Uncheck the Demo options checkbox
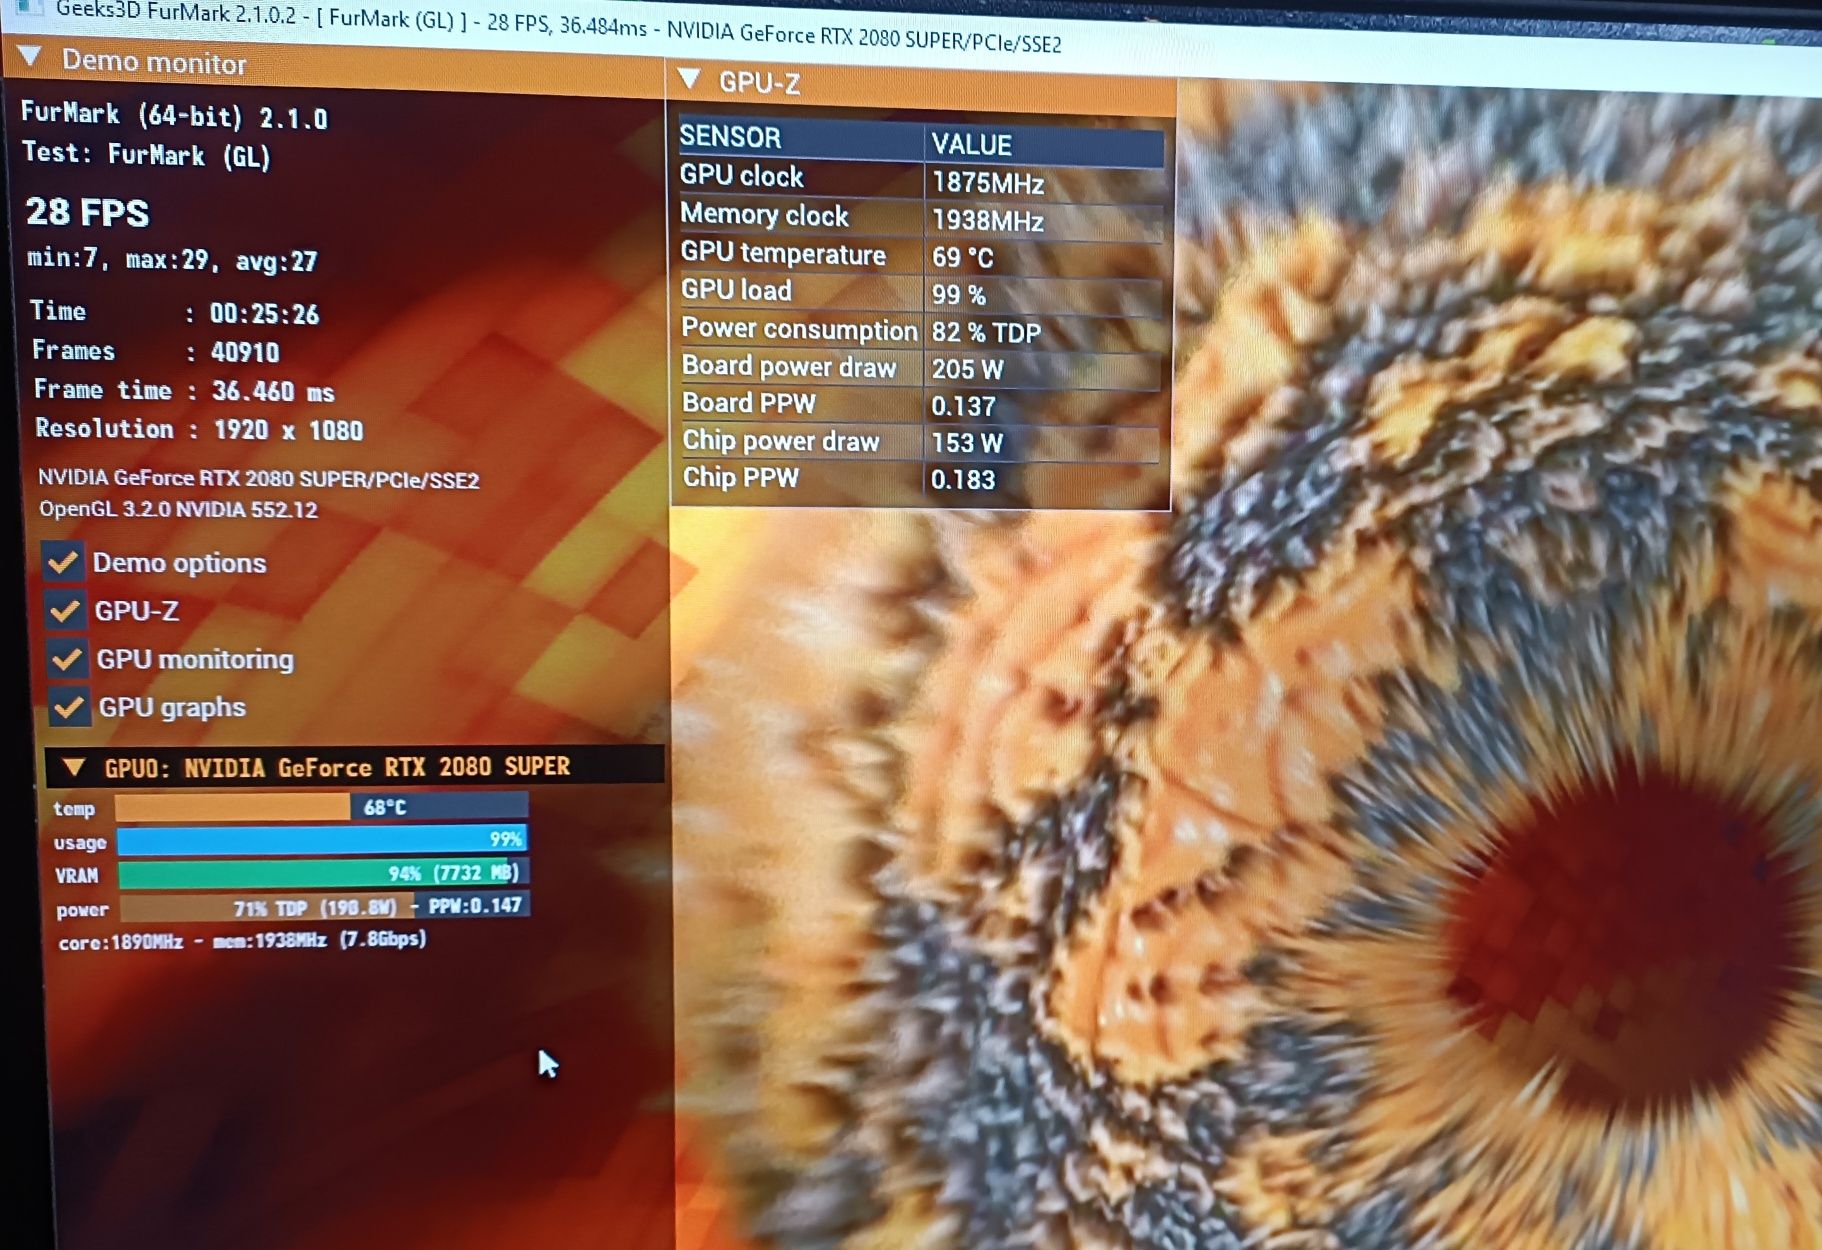The width and height of the screenshot is (1822, 1250). 63,562
